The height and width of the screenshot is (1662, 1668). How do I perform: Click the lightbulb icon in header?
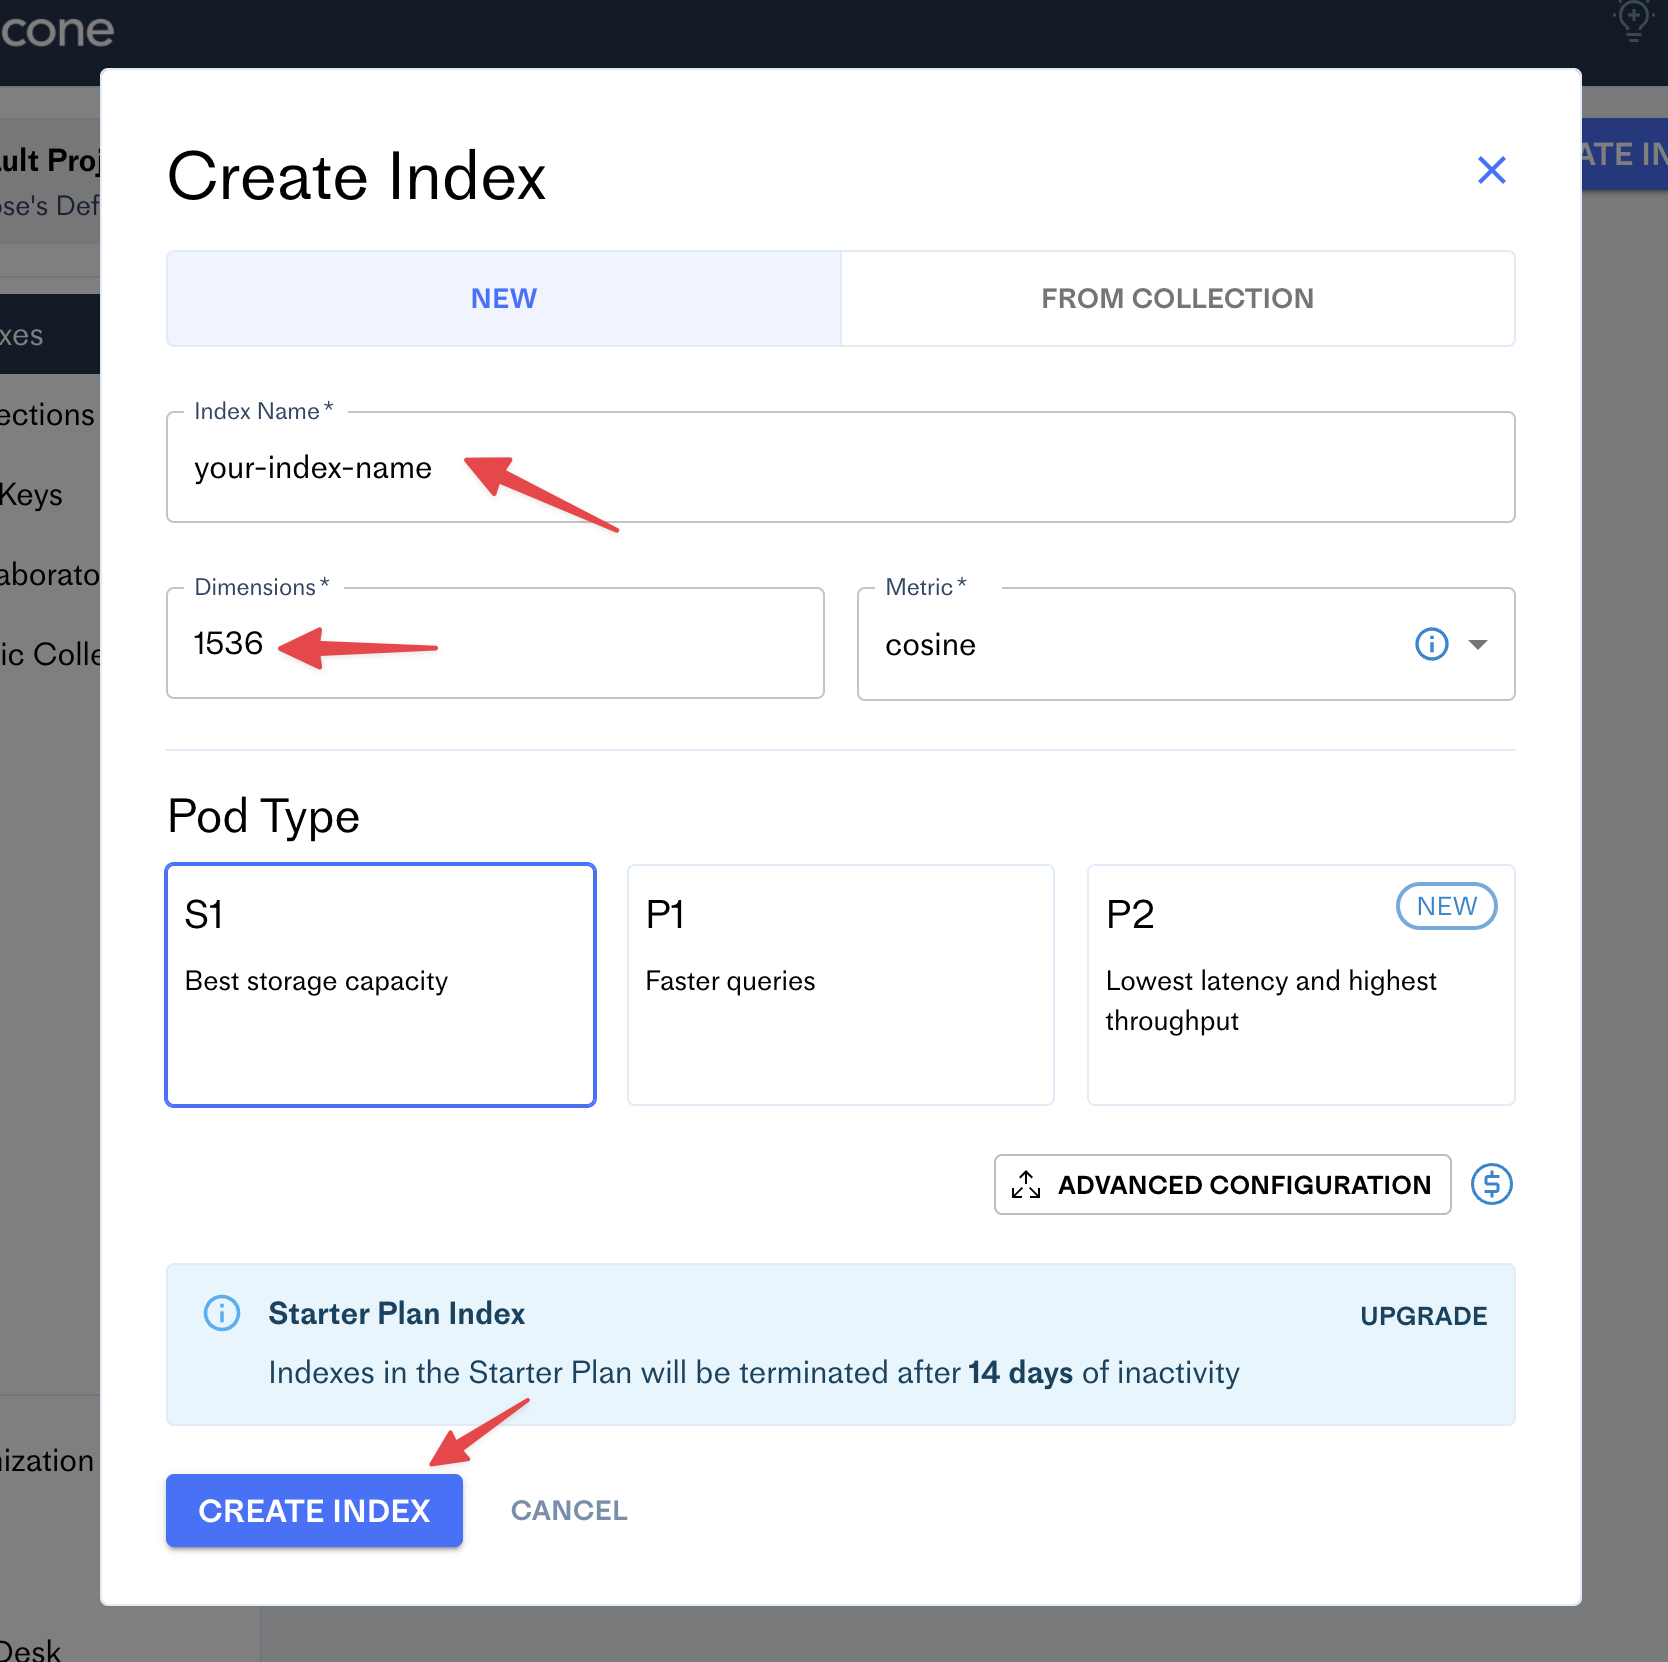(1633, 19)
